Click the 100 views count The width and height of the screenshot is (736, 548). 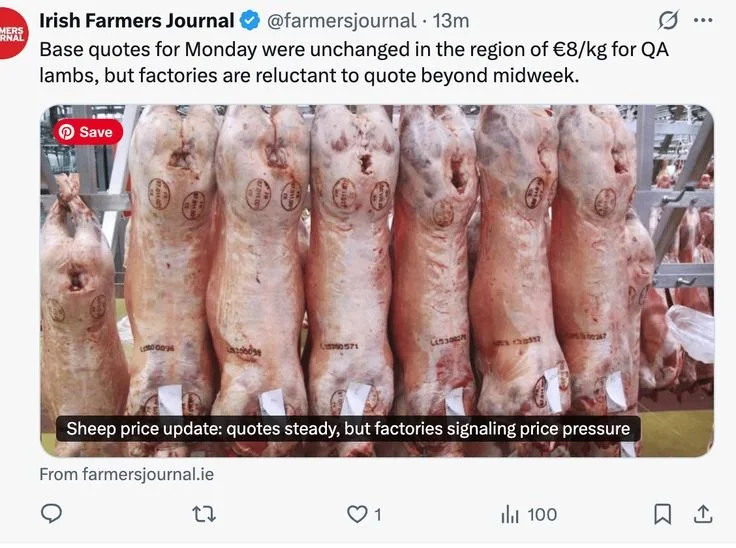pos(542,515)
